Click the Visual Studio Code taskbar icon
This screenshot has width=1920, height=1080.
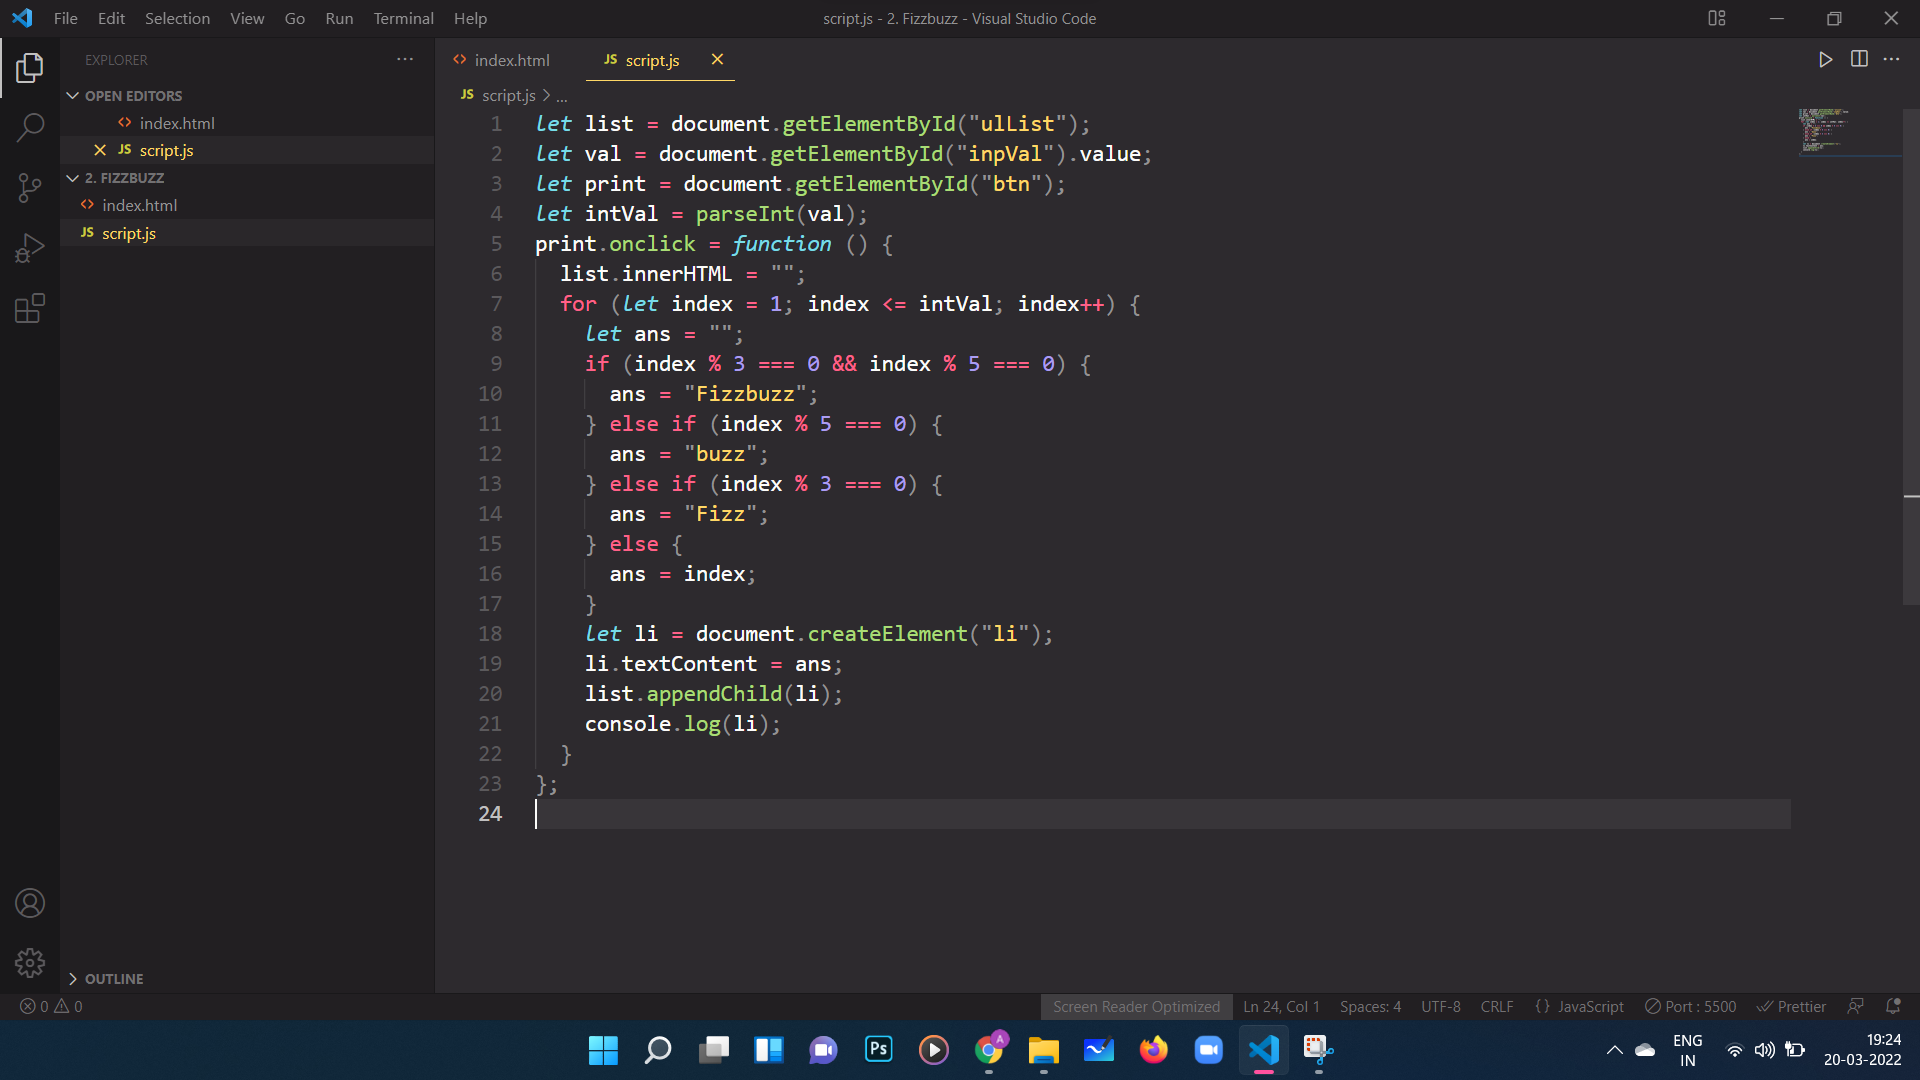pyautogui.click(x=1264, y=1050)
